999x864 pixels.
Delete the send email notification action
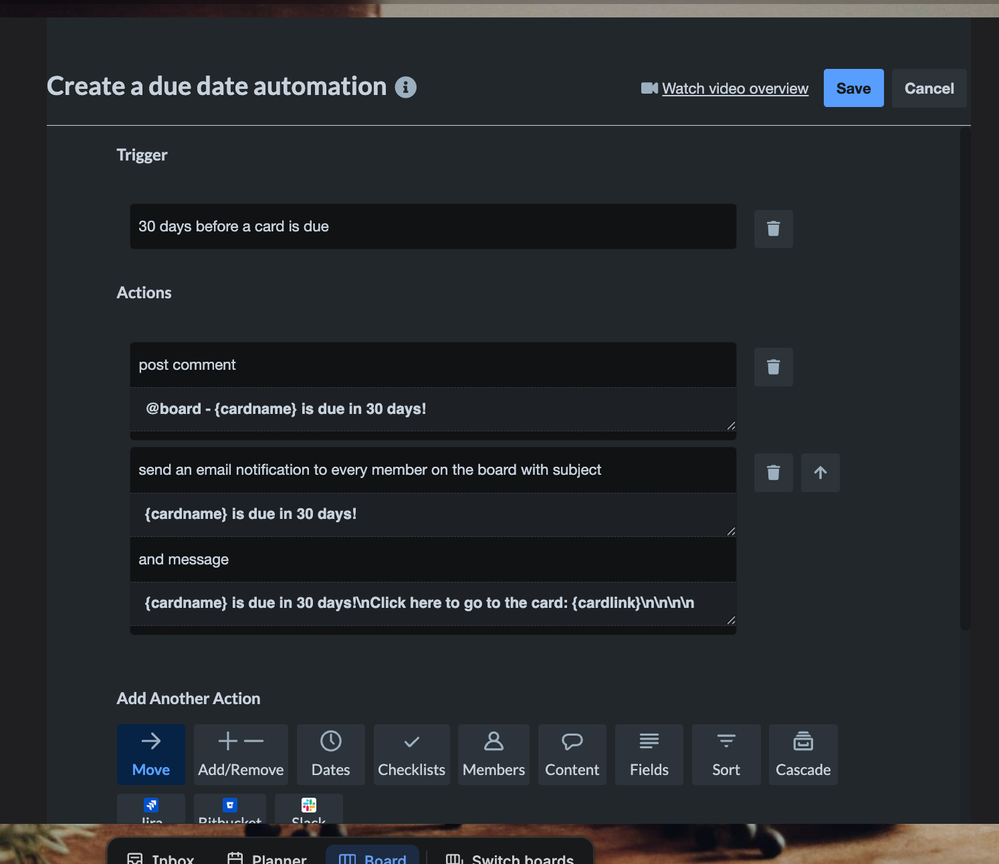[773, 473]
